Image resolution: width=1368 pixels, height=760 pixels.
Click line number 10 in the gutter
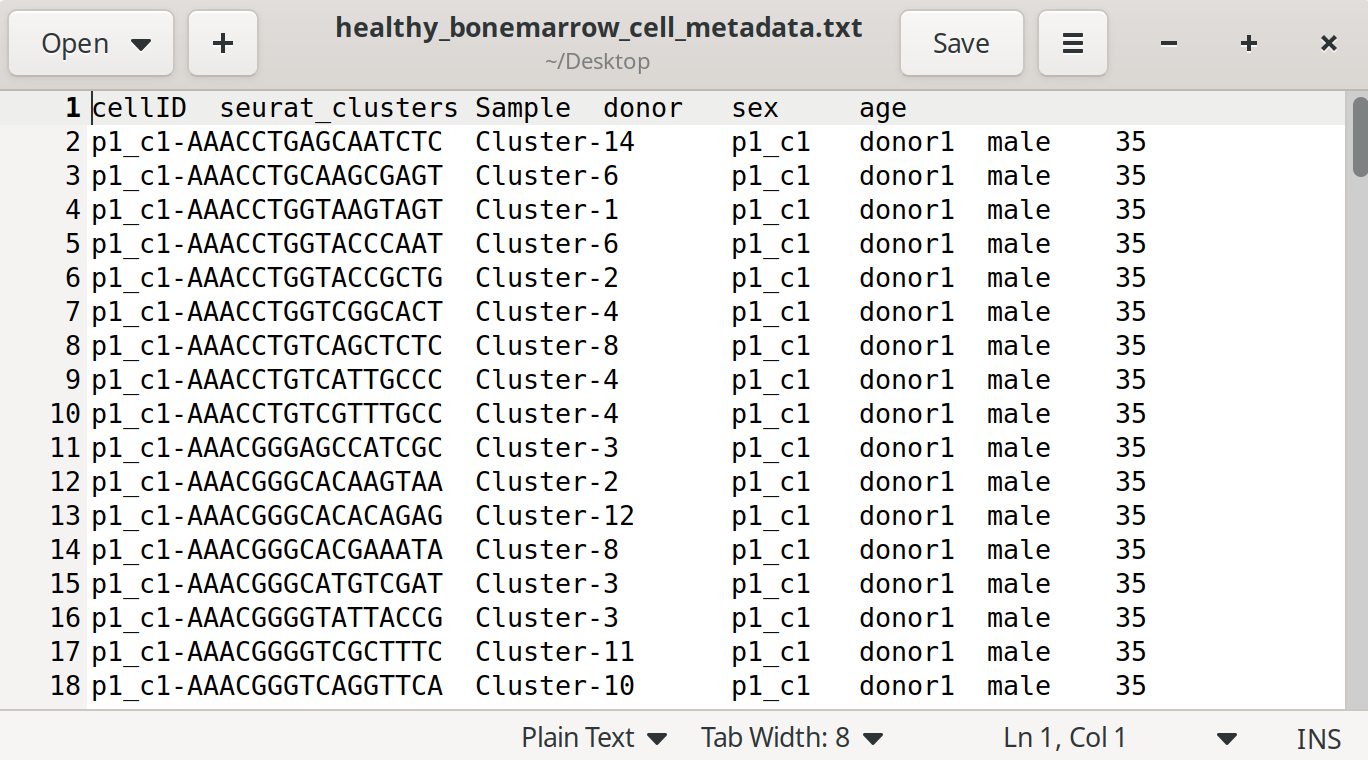click(x=65, y=414)
